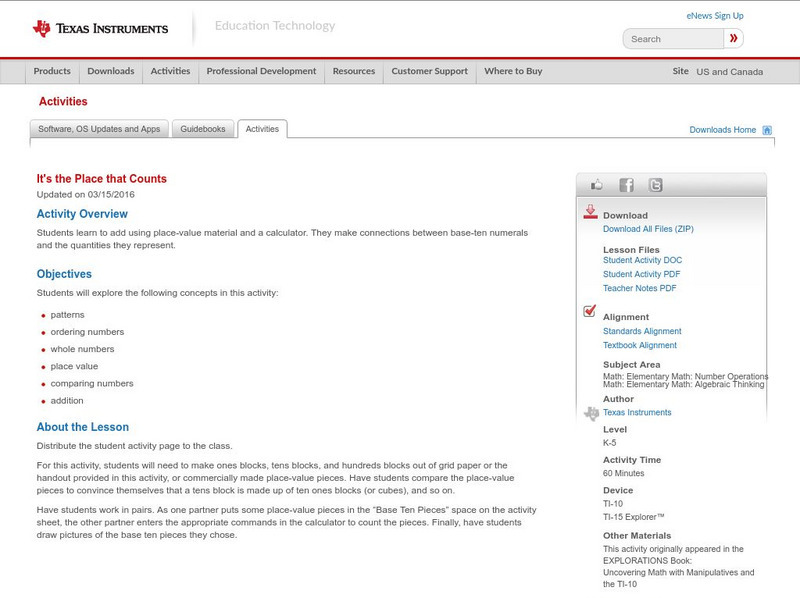Image resolution: width=800 pixels, height=598 pixels.
Task: Click the Education Technology header text
Action: pos(275,26)
